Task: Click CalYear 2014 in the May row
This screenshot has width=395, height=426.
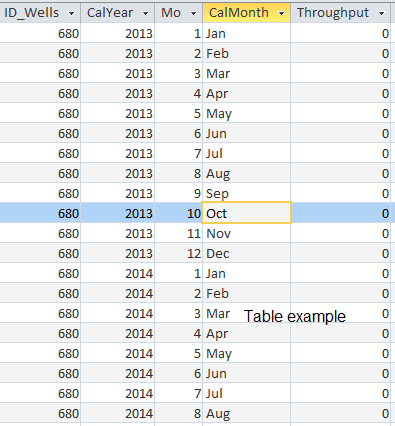Action: (x=118, y=353)
